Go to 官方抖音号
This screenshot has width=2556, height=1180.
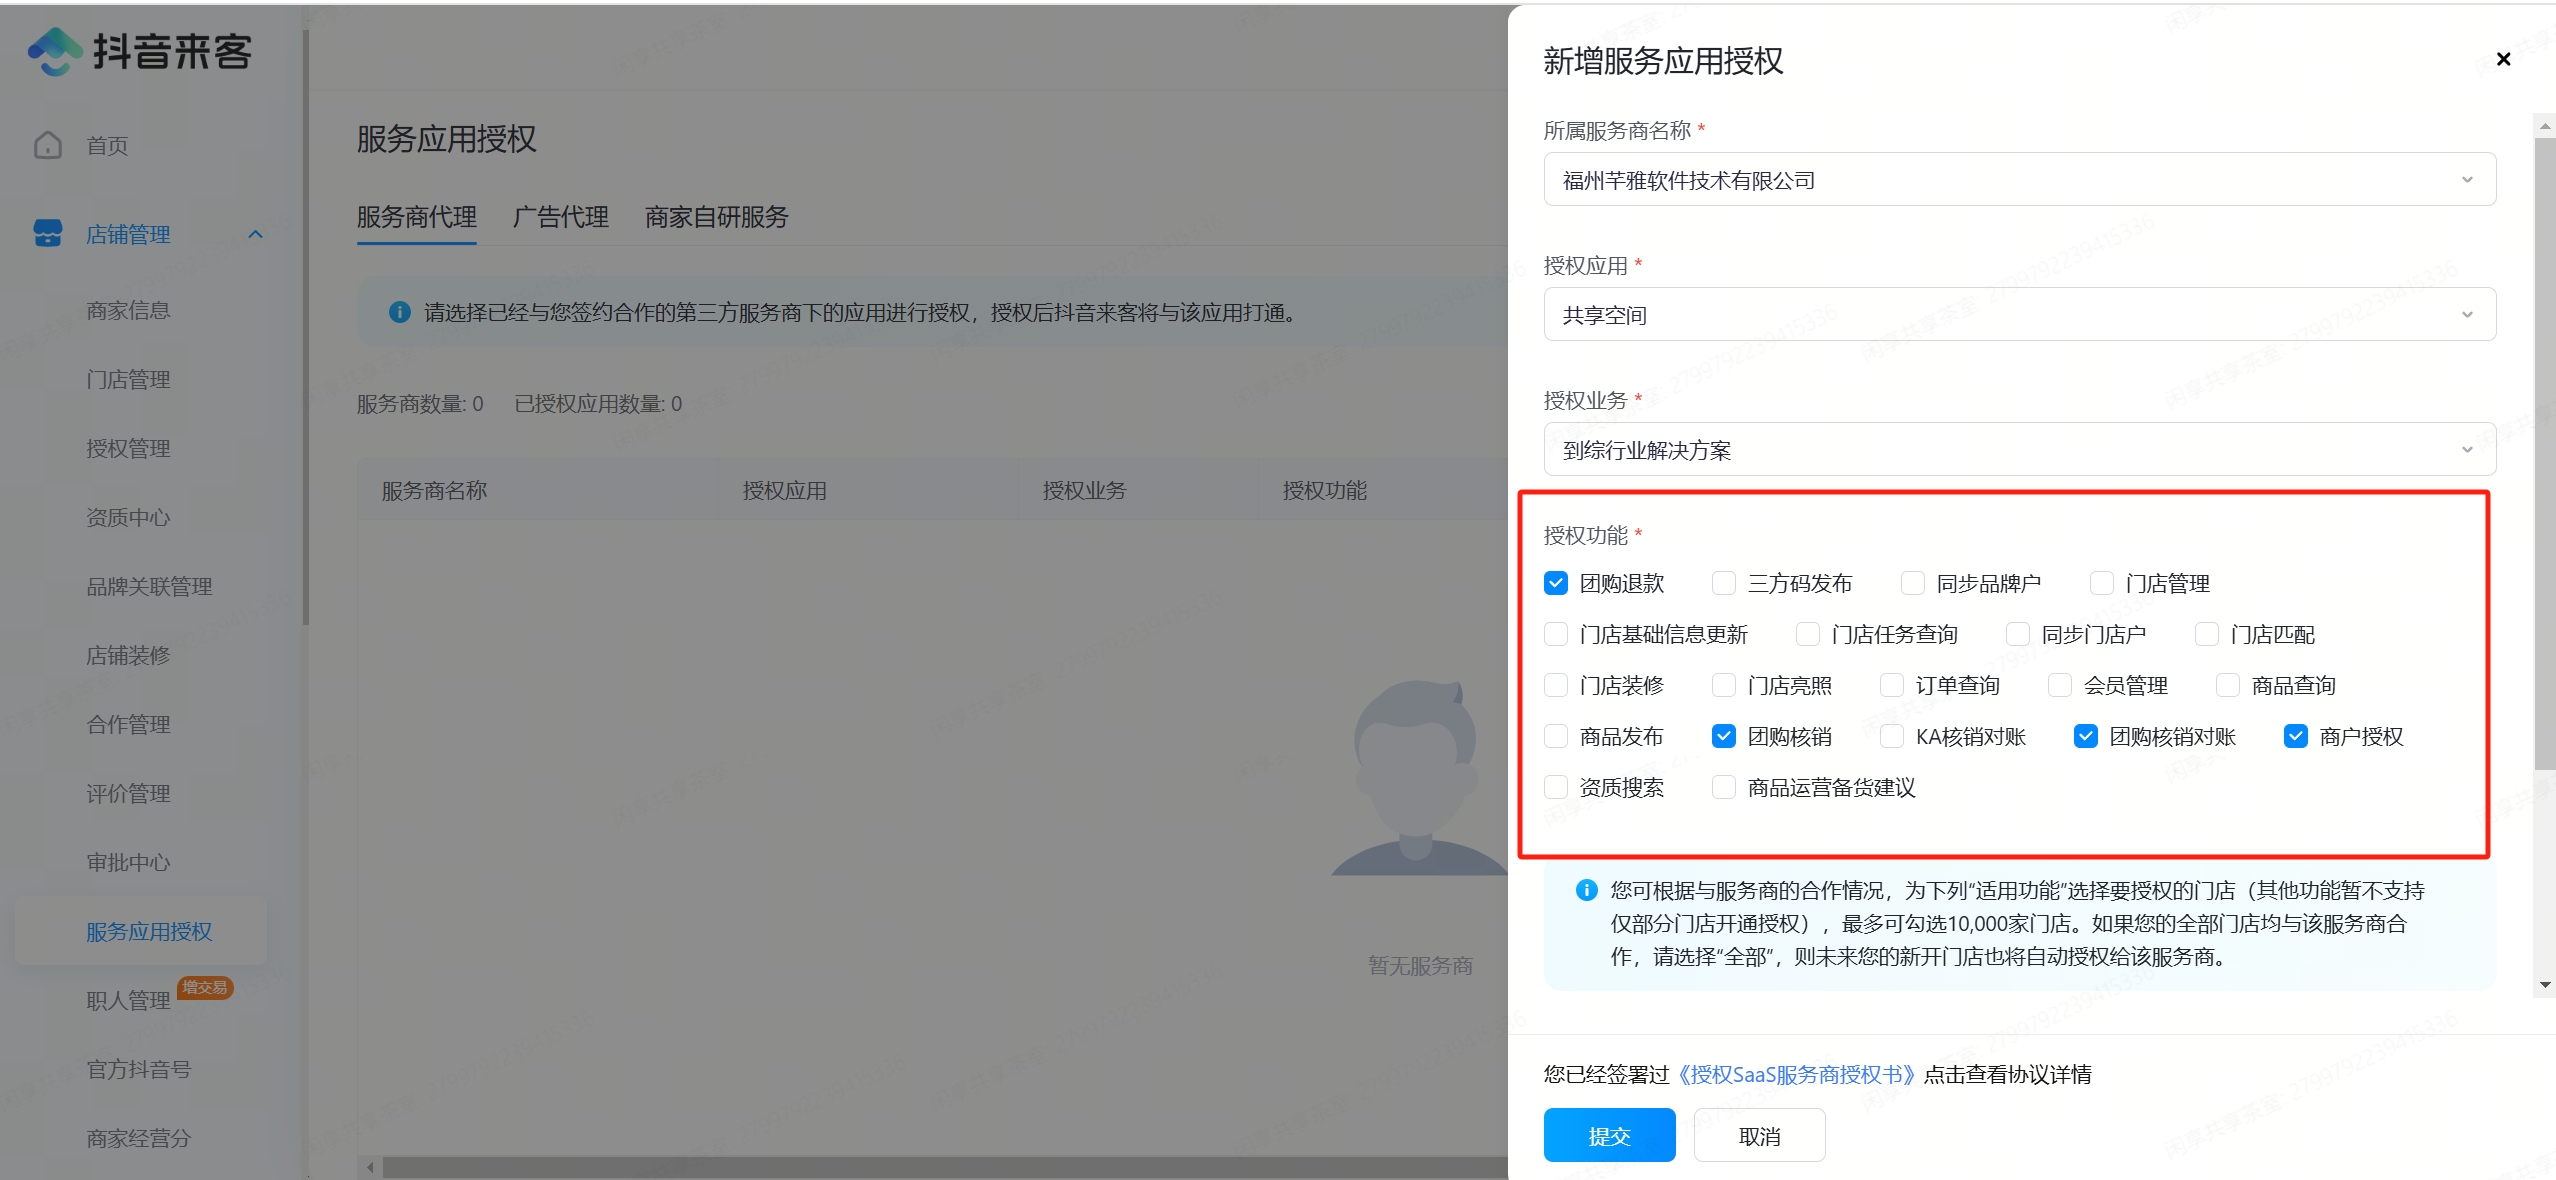tap(139, 1070)
